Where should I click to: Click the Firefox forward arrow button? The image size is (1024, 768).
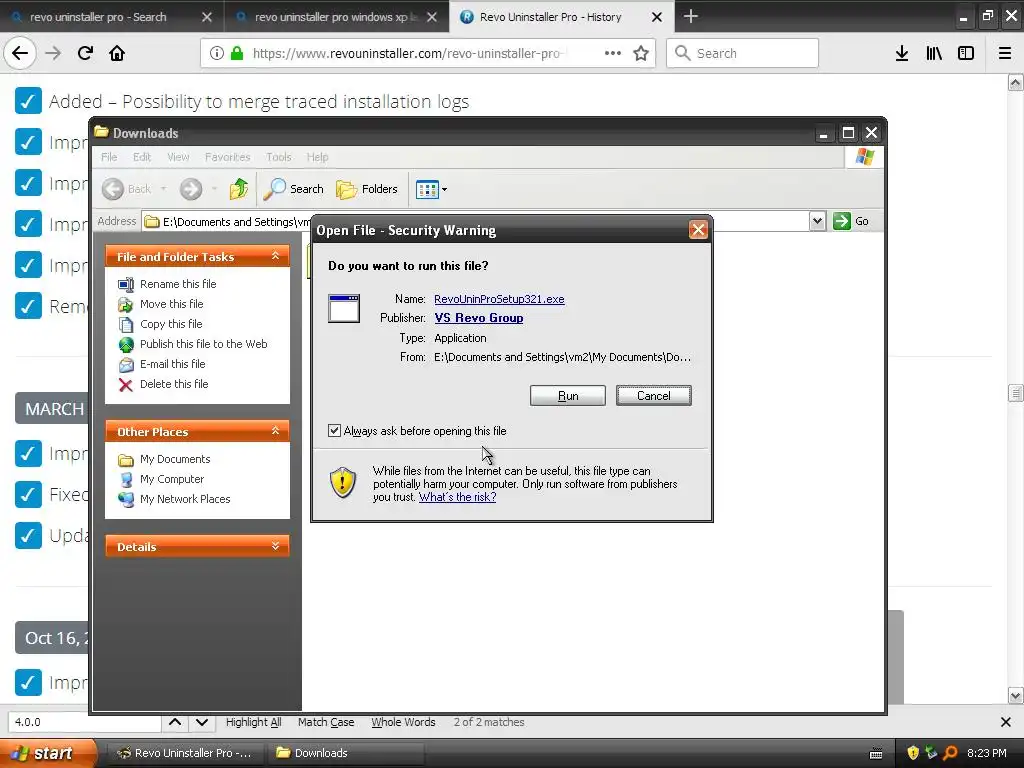[x=54, y=54]
